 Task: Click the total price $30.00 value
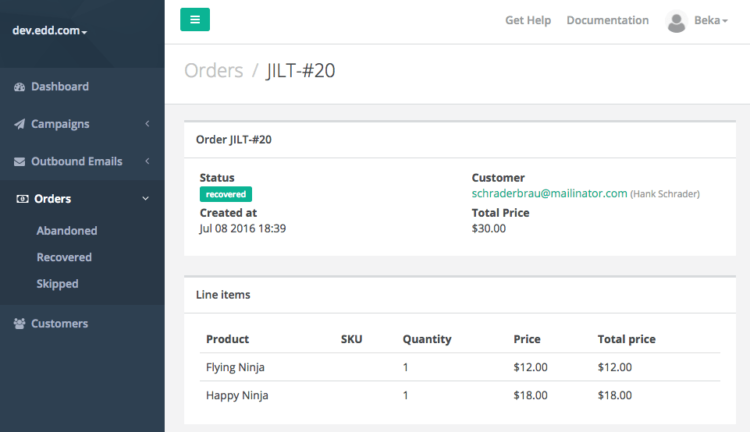[488, 229]
